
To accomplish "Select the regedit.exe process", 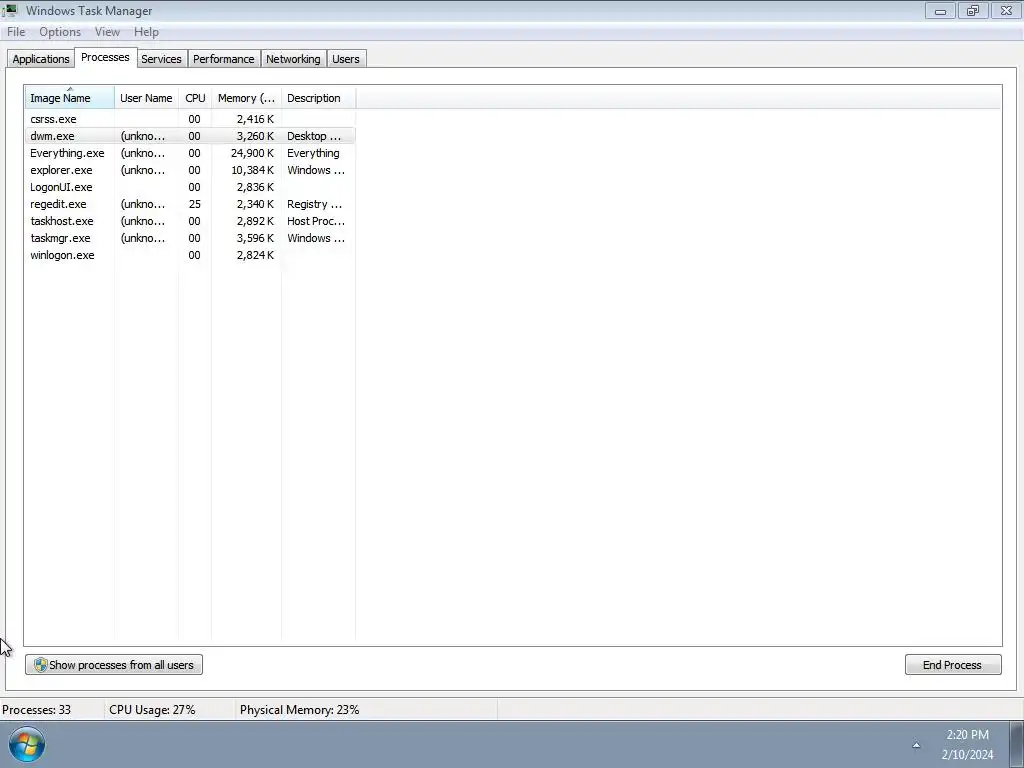I will click(190, 204).
